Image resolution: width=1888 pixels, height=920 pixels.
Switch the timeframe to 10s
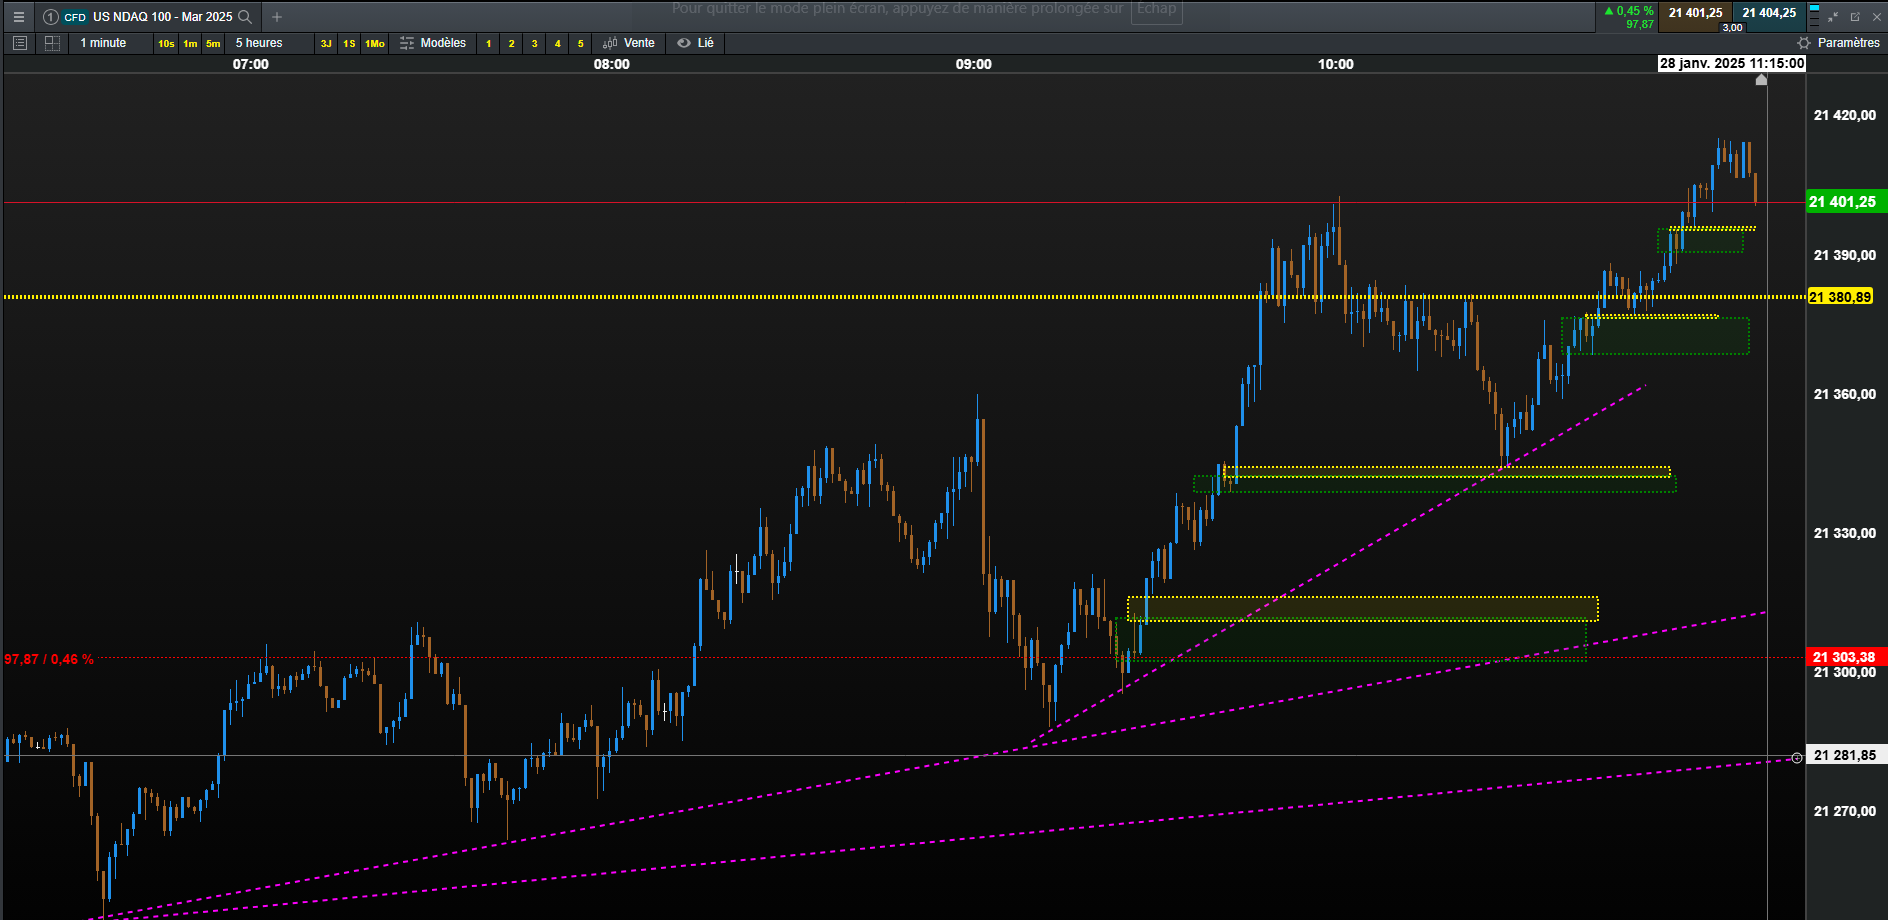[166, 43]
